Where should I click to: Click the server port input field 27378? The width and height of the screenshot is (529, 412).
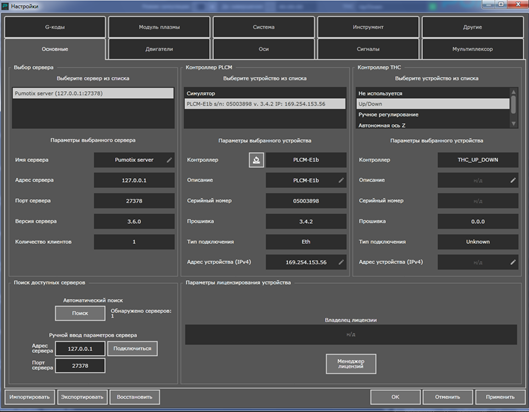click(80, 366)
